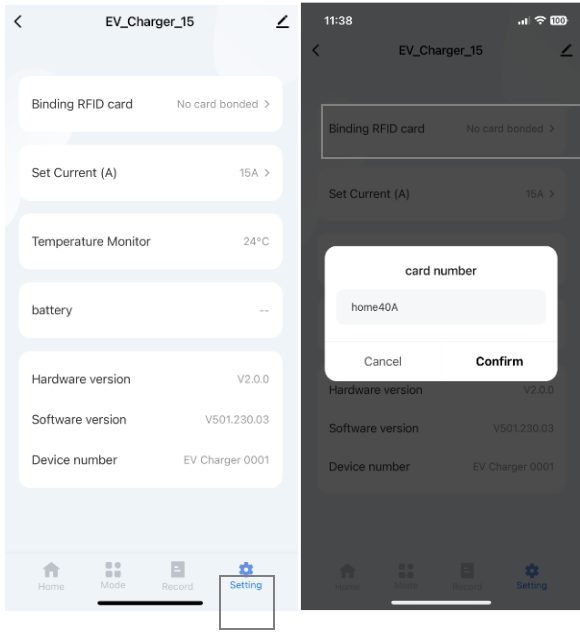Tap the edit pencil icon on the left screen

tap(283, 21)
